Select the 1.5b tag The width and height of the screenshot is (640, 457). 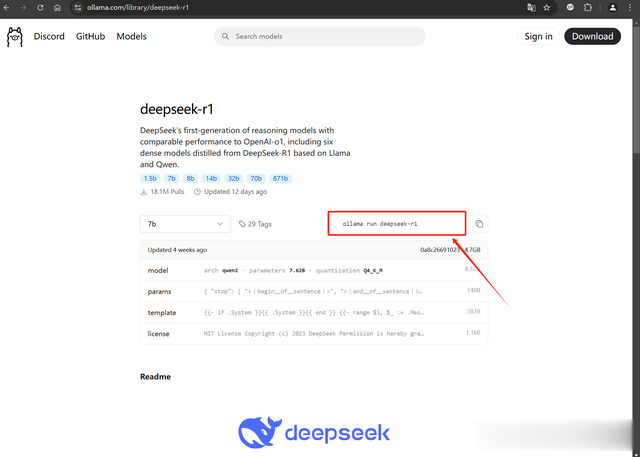coord(150,178)
